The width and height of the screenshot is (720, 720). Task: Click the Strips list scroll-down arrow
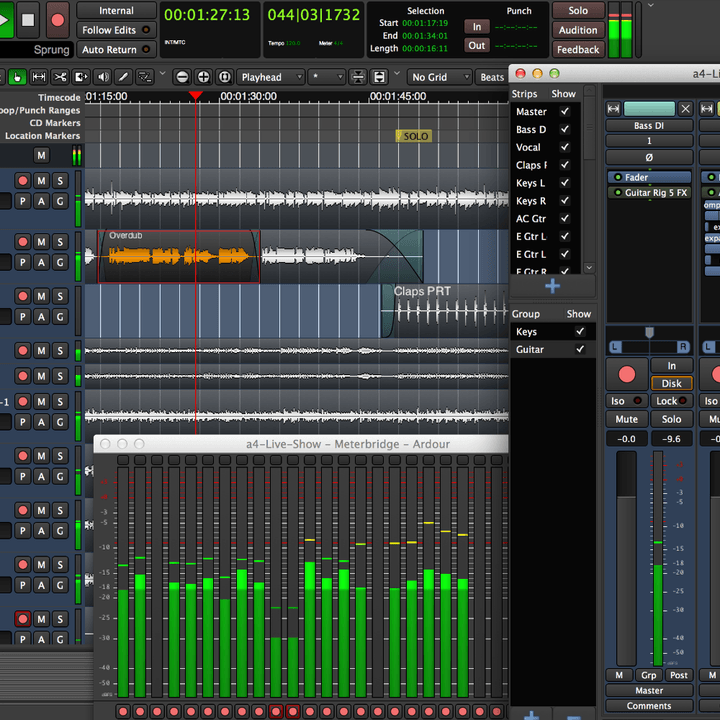coord(589,267)
